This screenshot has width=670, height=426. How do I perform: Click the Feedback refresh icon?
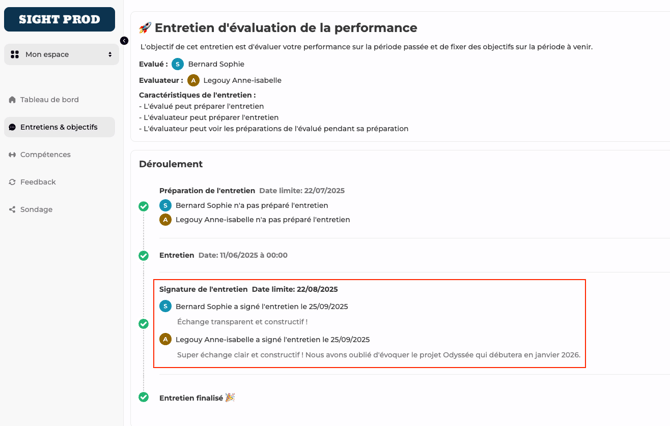(x=12, y=182)
